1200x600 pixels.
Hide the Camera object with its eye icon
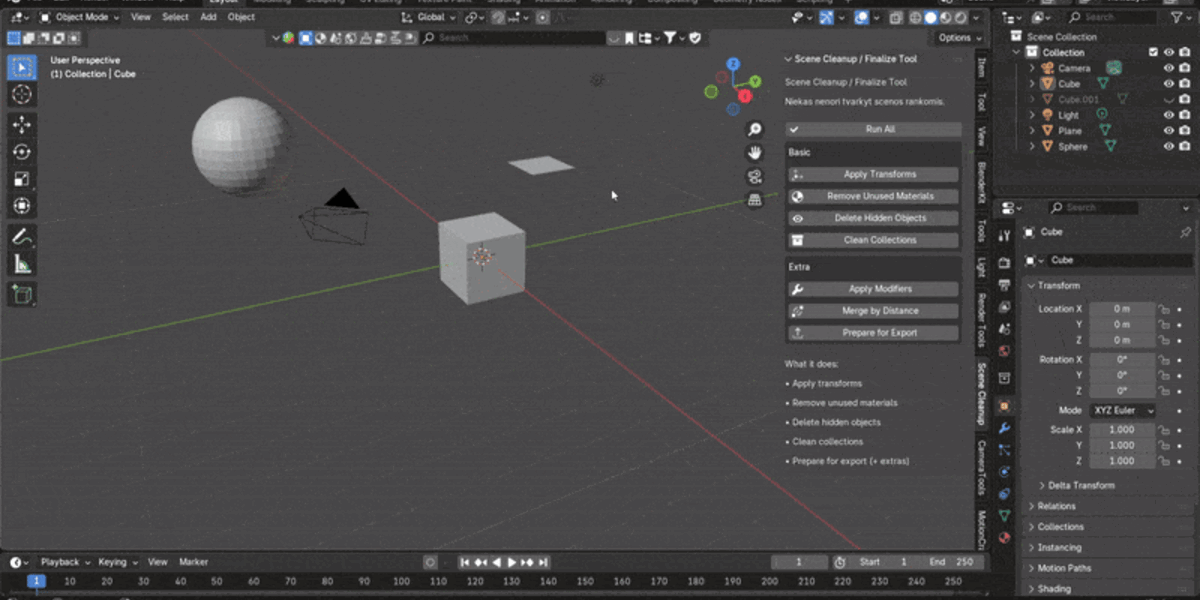tap(1168, 68)
